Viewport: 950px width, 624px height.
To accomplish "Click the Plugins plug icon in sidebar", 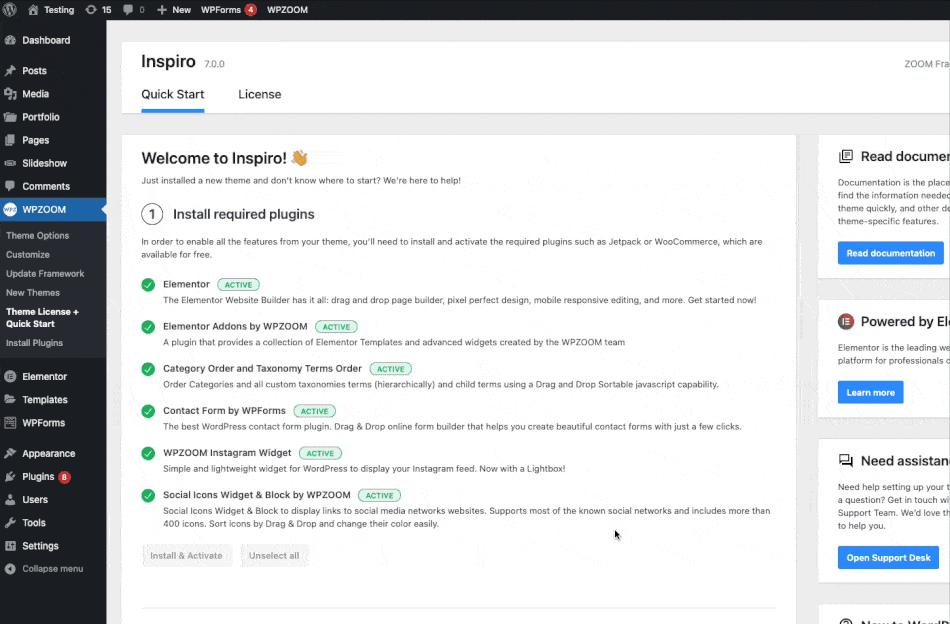I will pyautogui.click(x=10, y=477).
